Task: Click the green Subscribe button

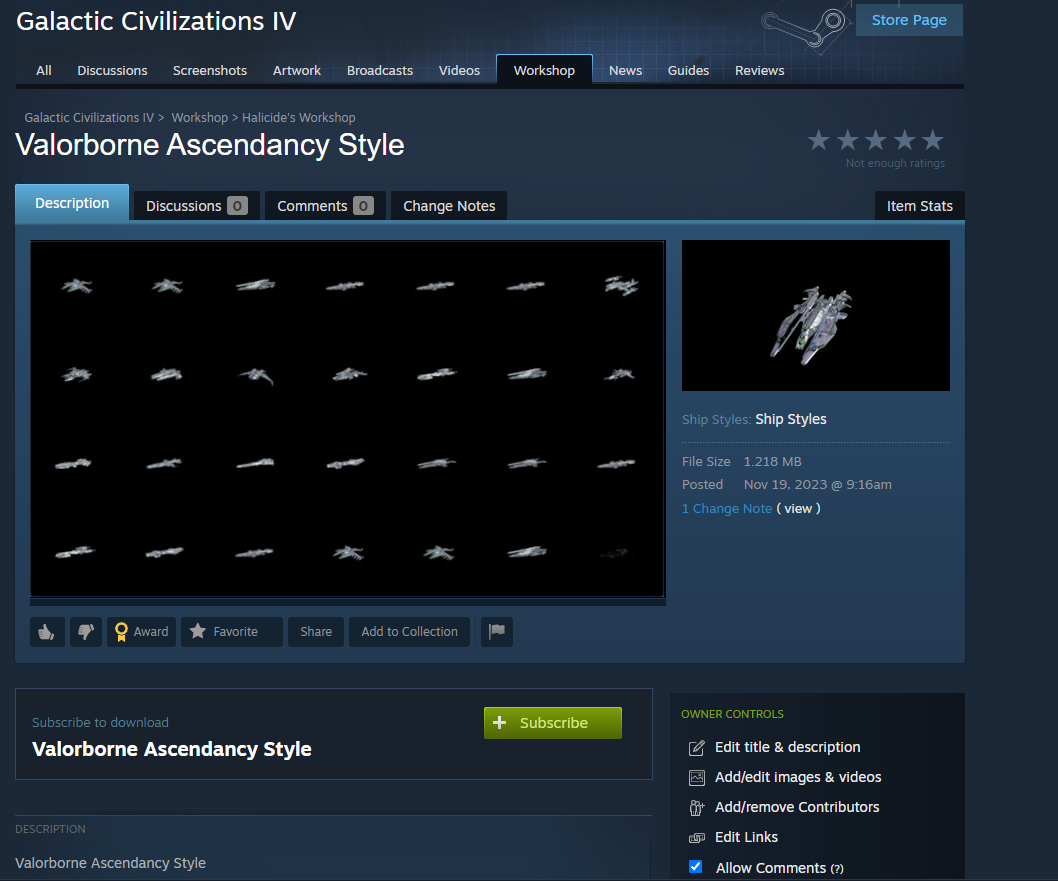Action: (553, 722)
